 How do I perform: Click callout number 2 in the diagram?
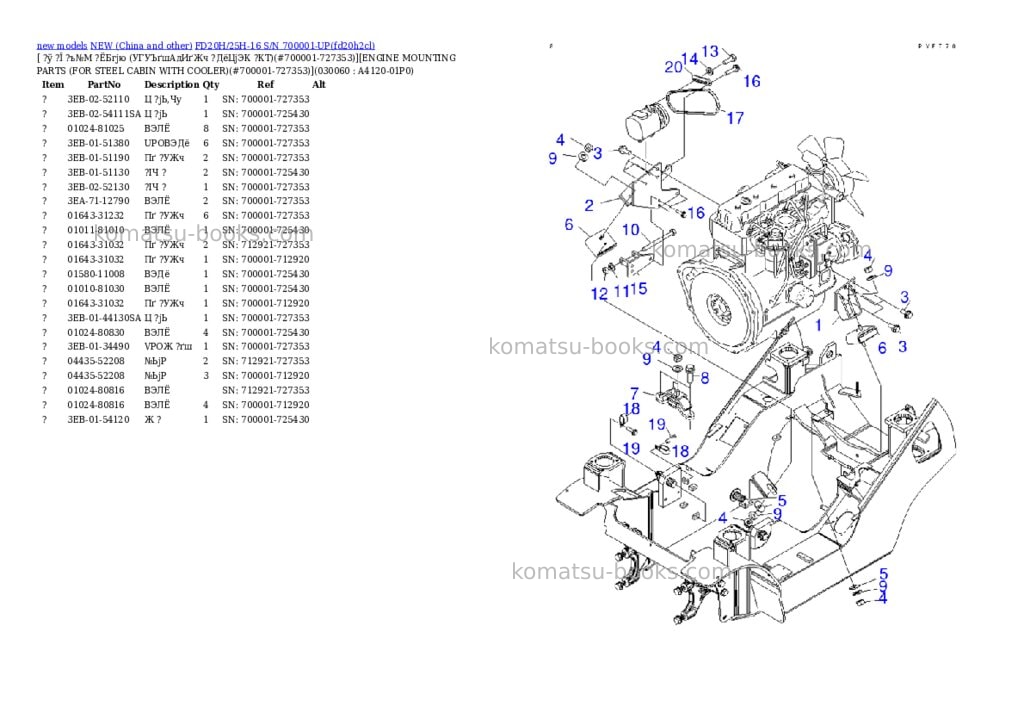tap(589, 206)
